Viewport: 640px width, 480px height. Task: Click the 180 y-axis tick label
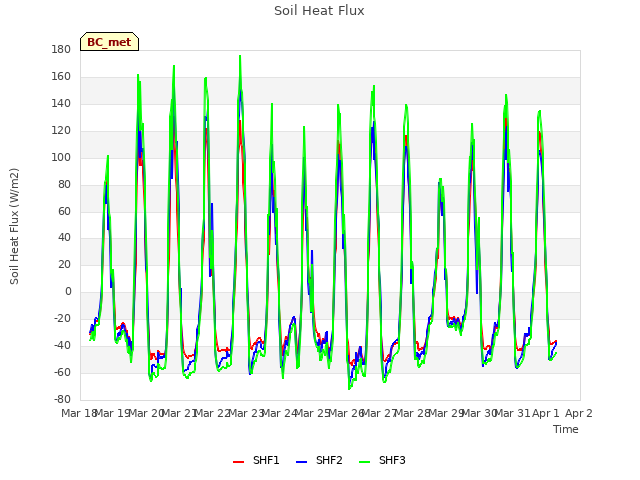[61, 50]
